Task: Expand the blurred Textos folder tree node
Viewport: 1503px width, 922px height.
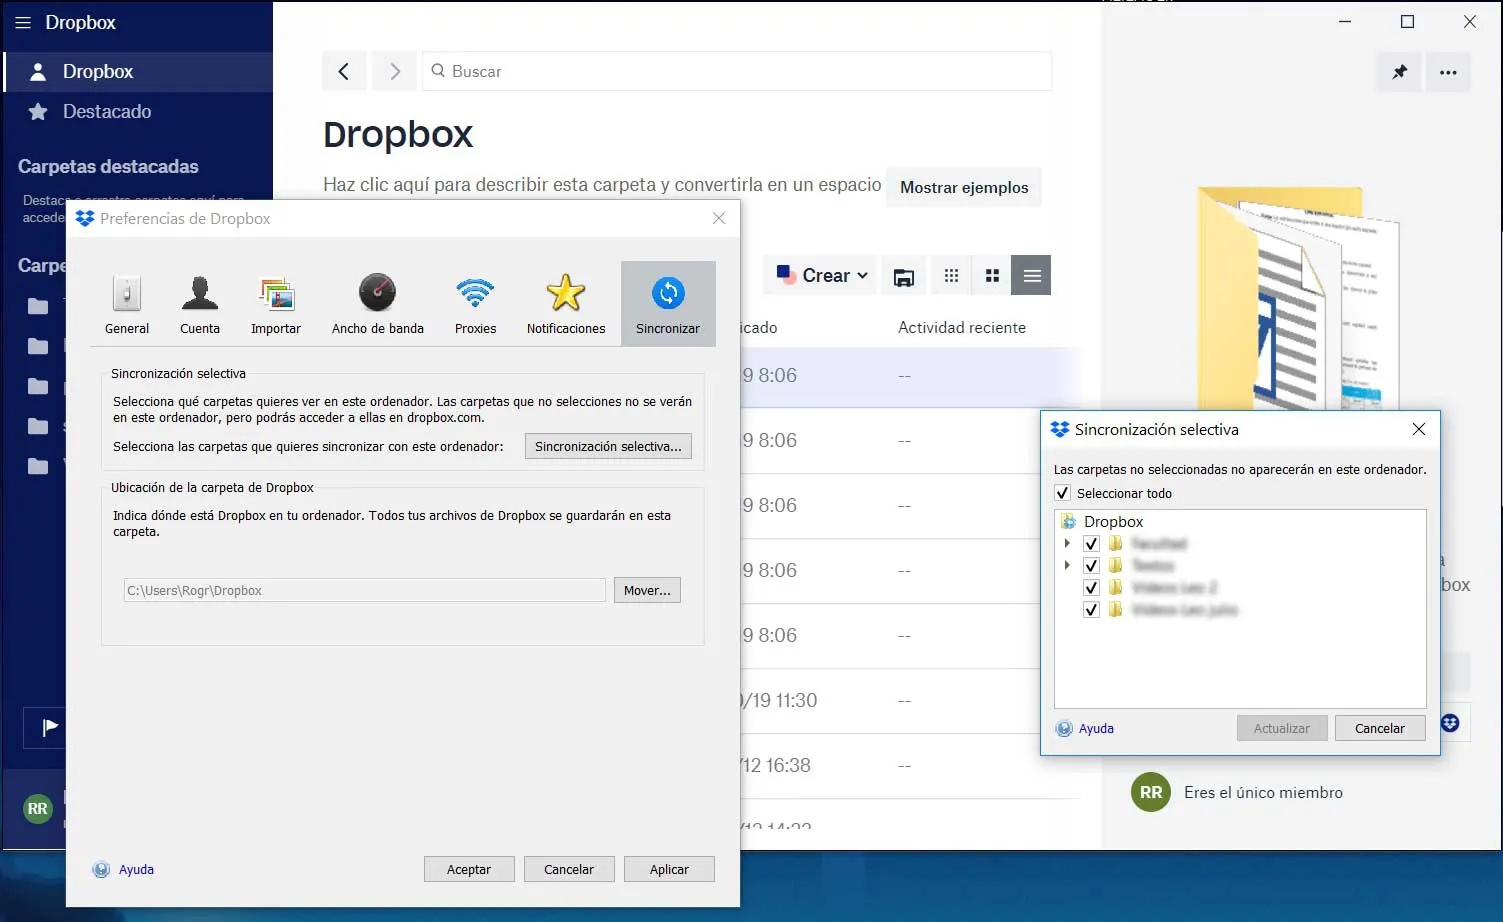Action: point(1067,565)
